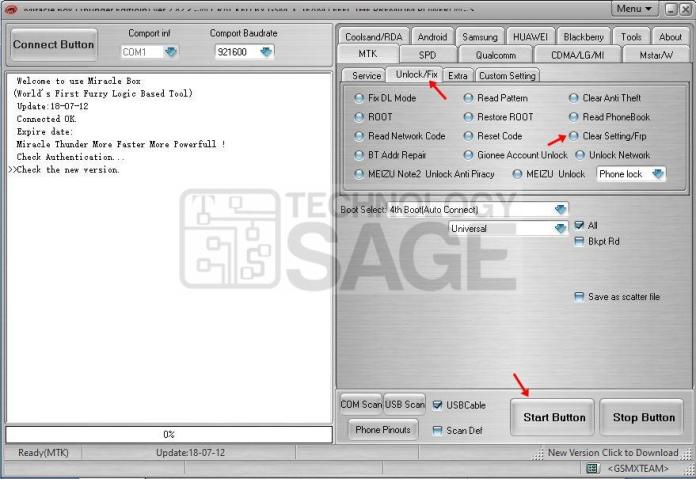Toggle the Scan Def checkbox
Image resolution: width=696 pixels, height=479 pixels.
tap(437, 430)
